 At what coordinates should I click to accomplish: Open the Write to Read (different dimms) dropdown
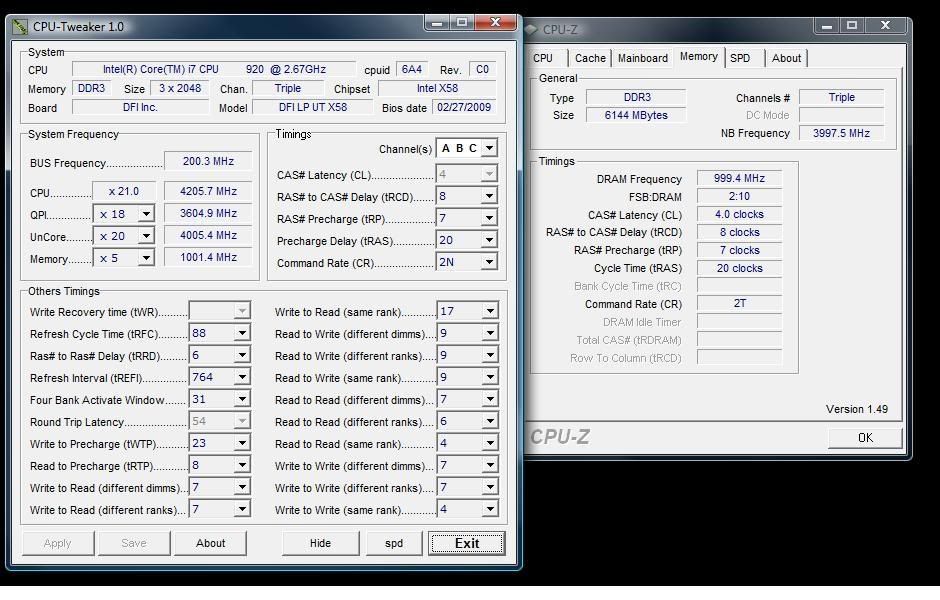click(242, 487)
